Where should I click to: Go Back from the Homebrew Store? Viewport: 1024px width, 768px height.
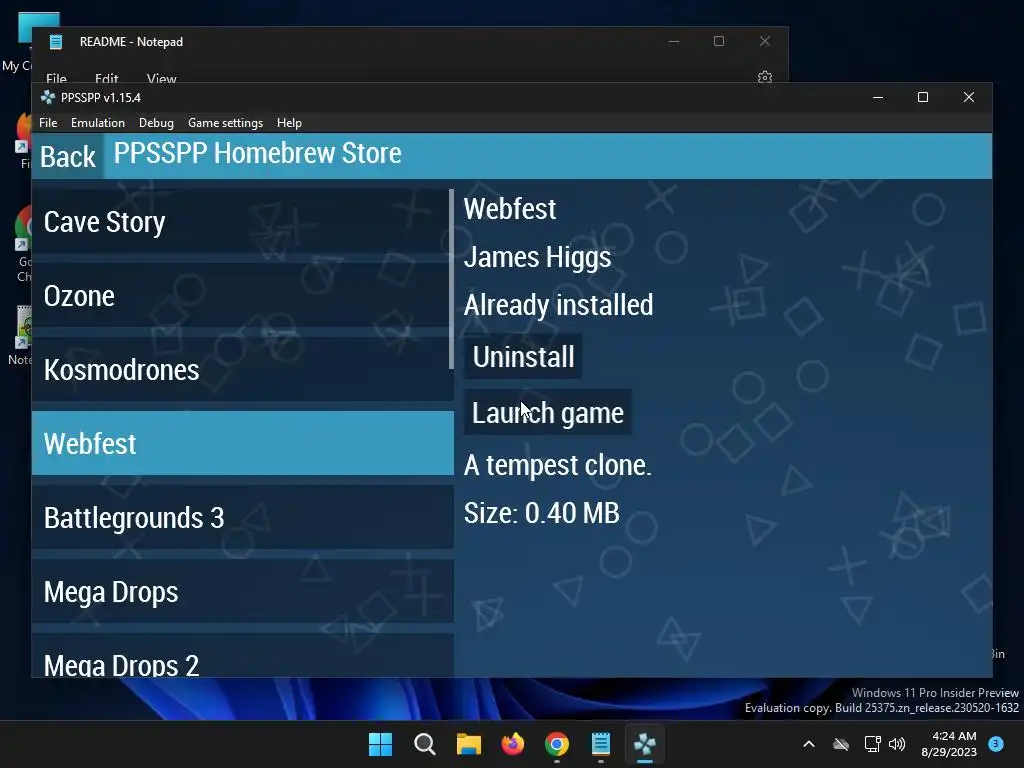[68, 156]
